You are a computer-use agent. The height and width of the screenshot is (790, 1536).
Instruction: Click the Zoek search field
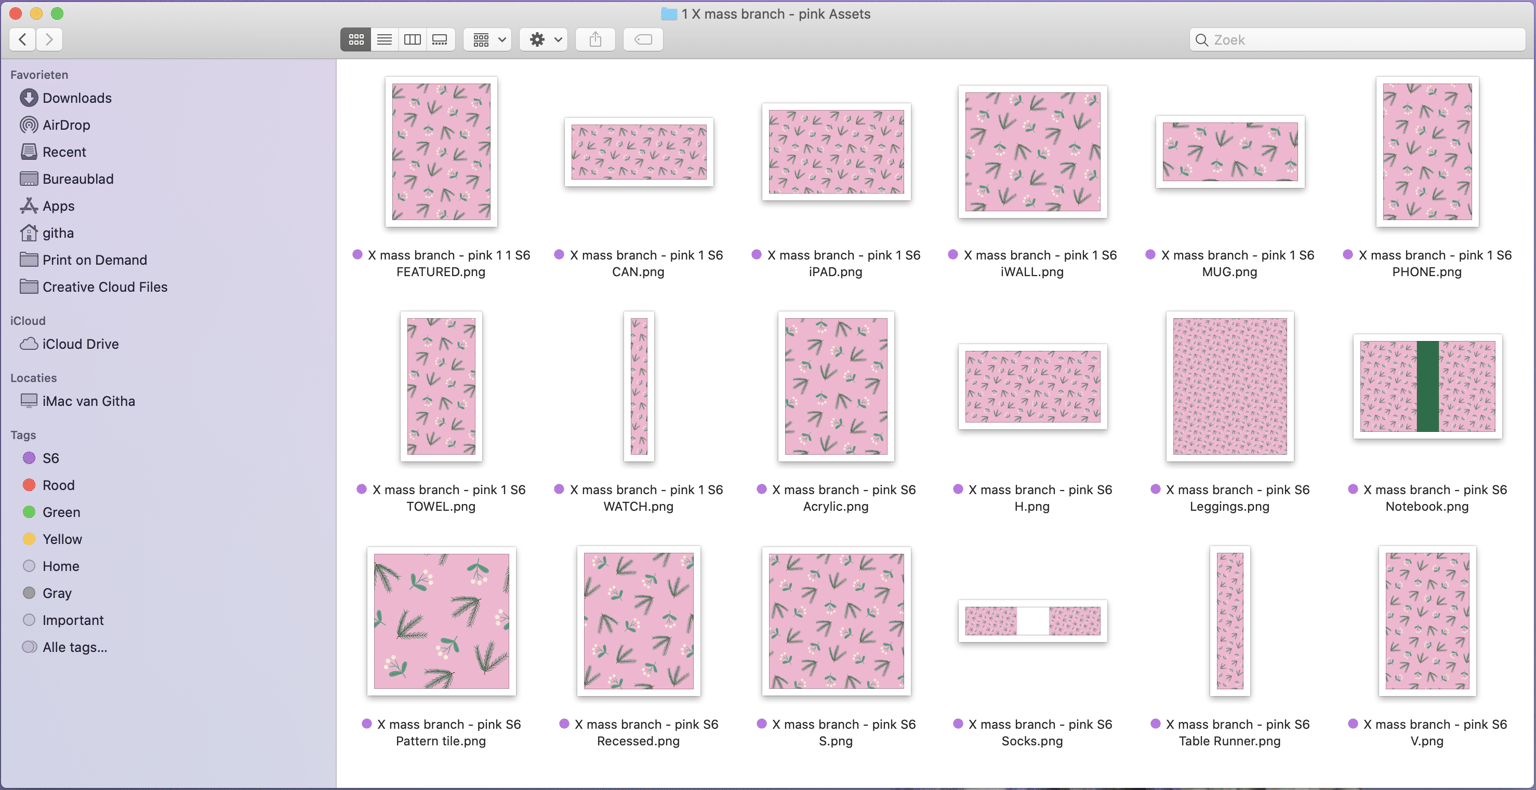click(x=1357, y=40)
